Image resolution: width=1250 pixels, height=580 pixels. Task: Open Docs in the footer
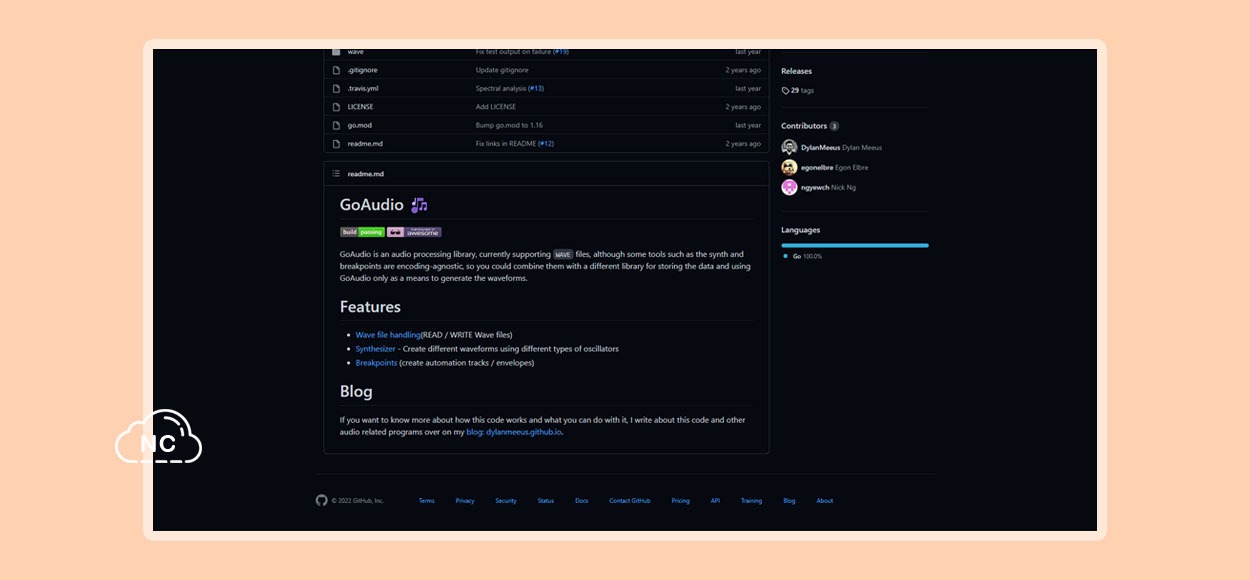(x=582, y=501)
